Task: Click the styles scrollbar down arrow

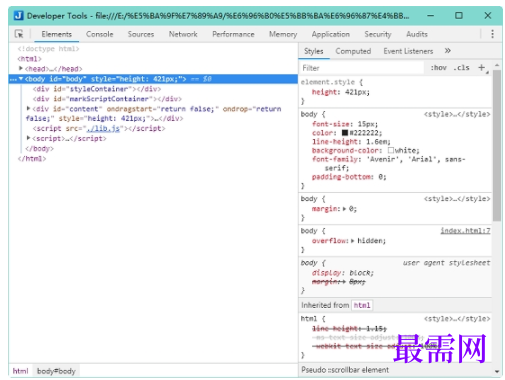Action: click(x=497, y=371)
